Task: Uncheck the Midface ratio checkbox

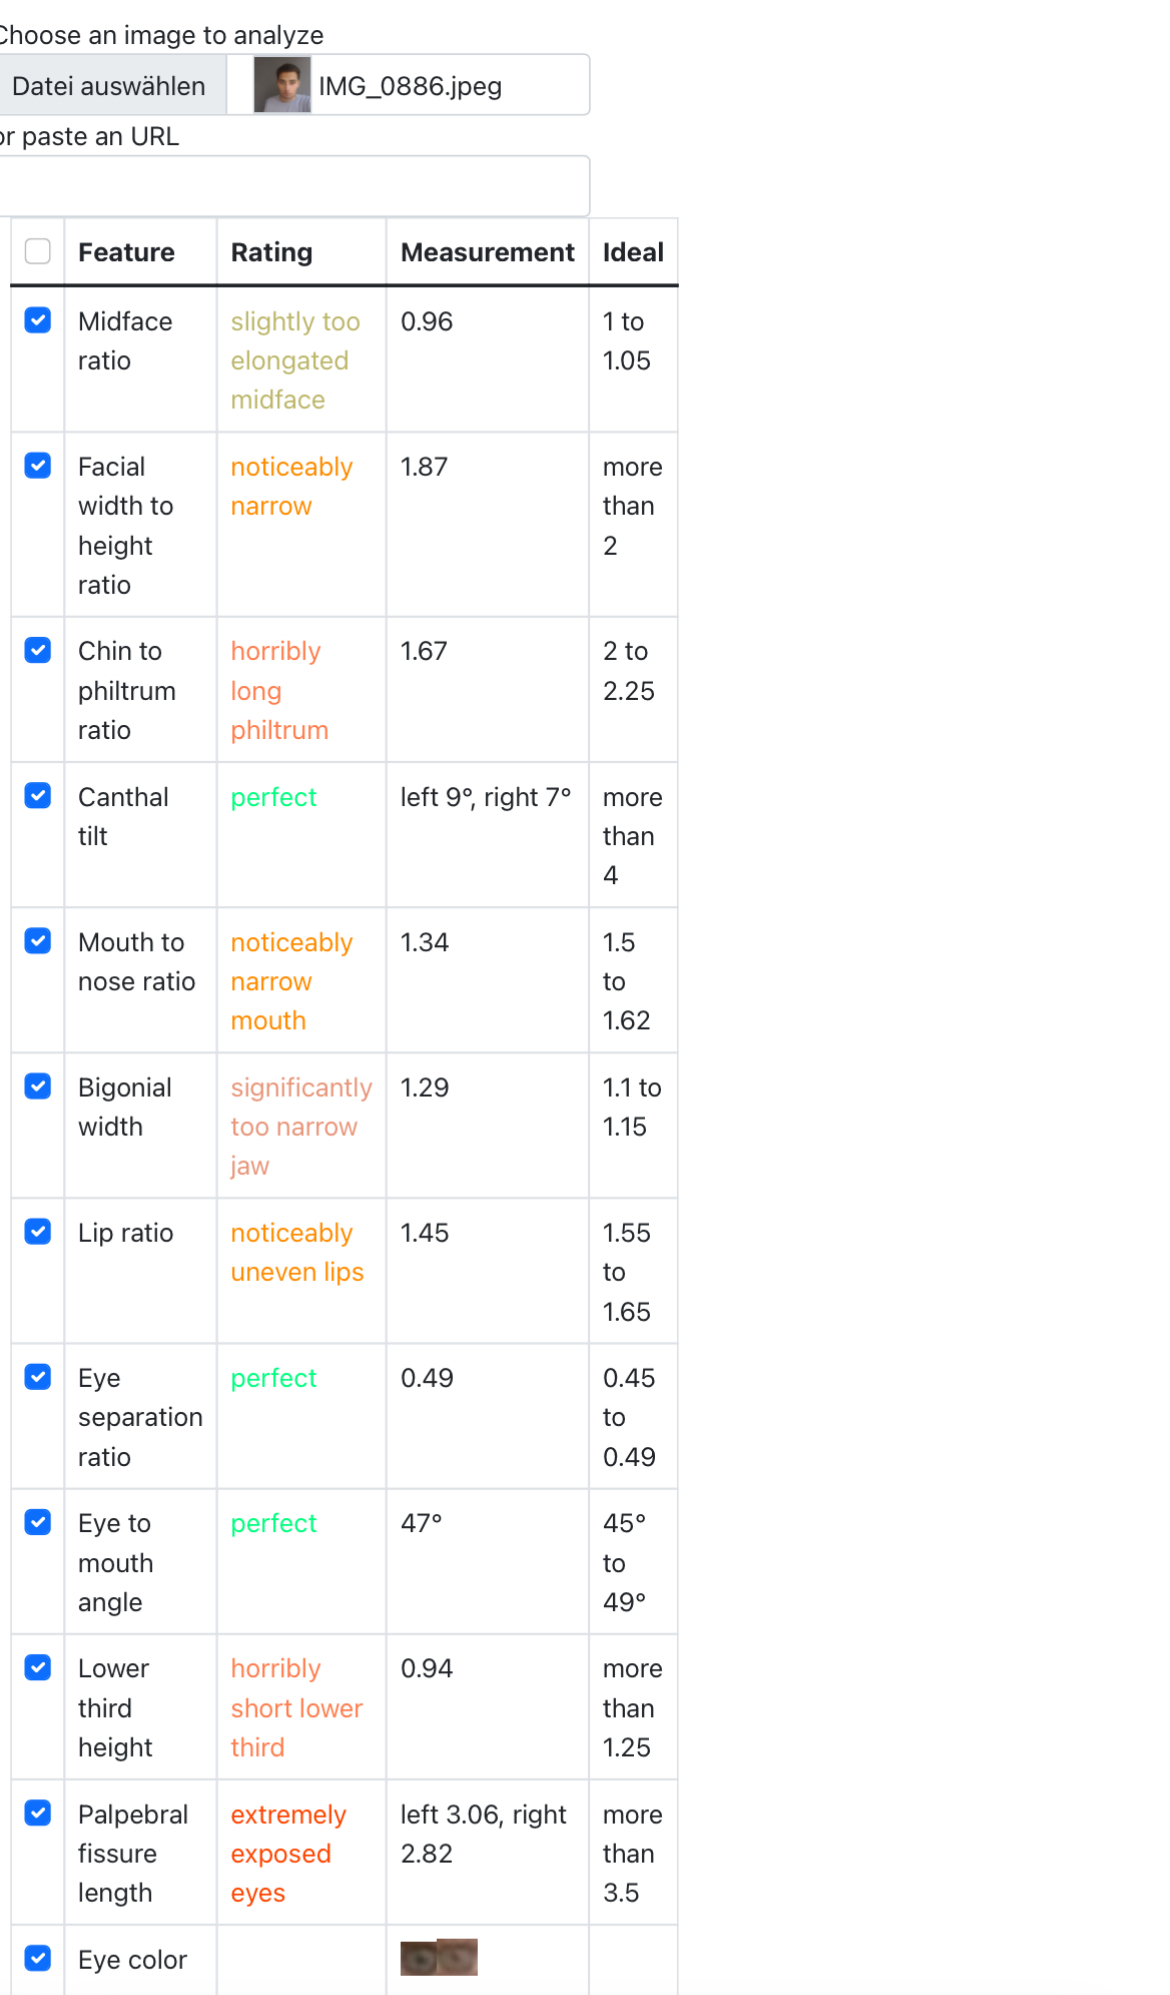Action: pos(38,320)
